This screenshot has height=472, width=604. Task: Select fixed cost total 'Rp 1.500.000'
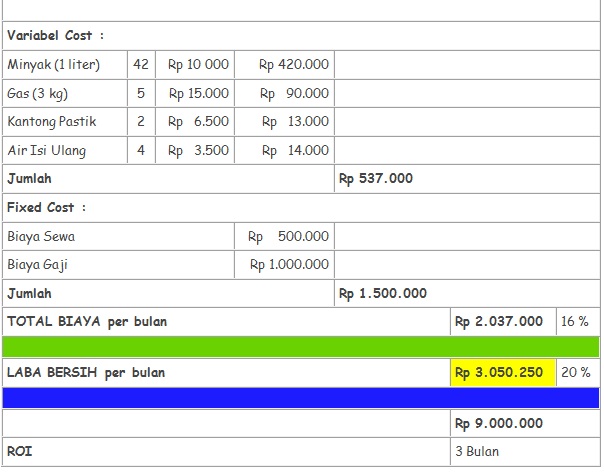383,294
